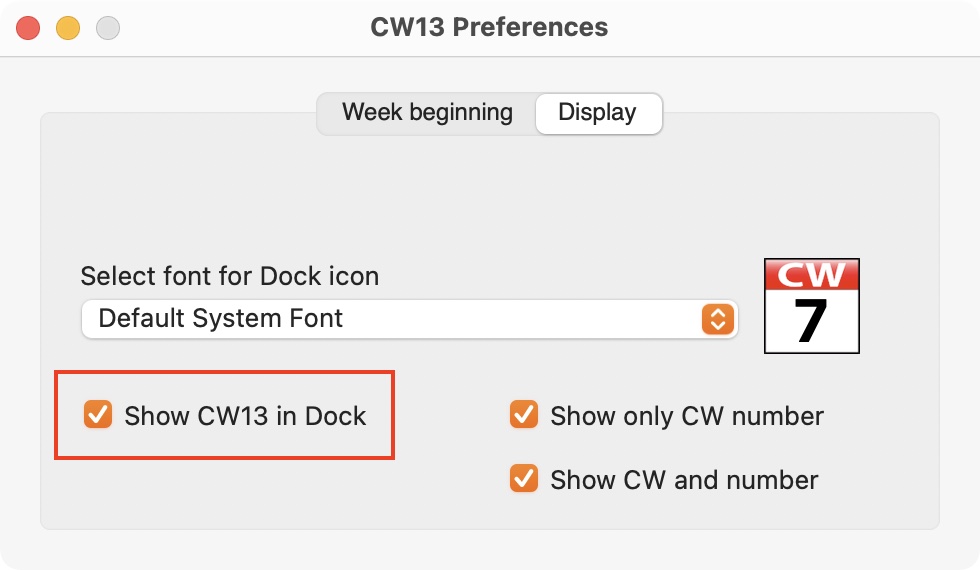Close the CW13 Preferences window
Screen dimensions: 980x570
(x=28, y=28)
